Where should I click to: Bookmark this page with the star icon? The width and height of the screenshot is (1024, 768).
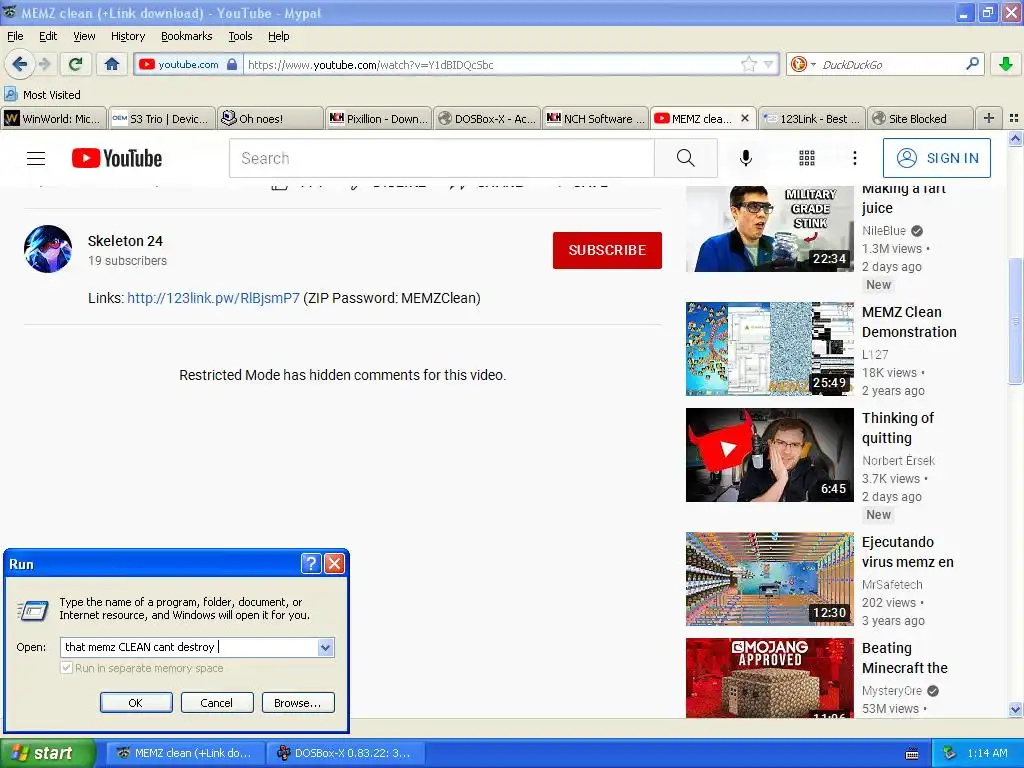tap(748, 64)
